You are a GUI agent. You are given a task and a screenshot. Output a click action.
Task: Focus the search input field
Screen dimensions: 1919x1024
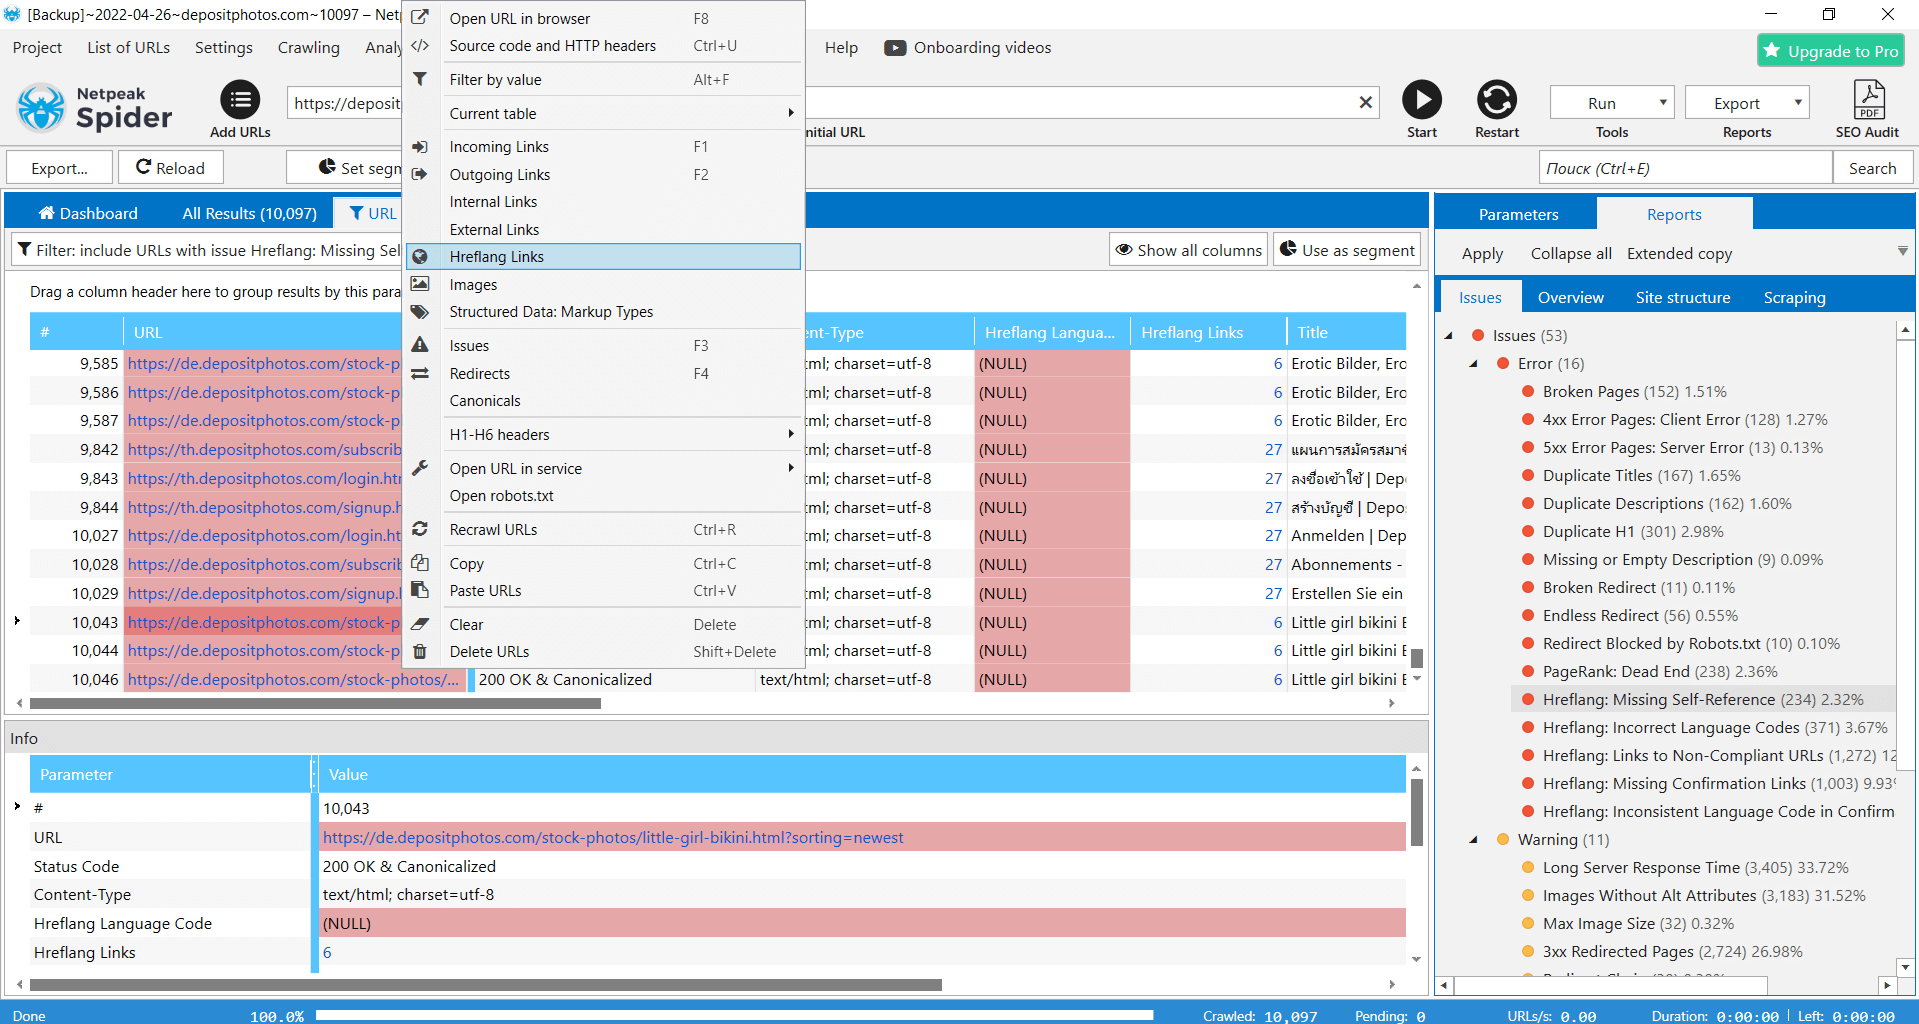[x=1685, y=168]
